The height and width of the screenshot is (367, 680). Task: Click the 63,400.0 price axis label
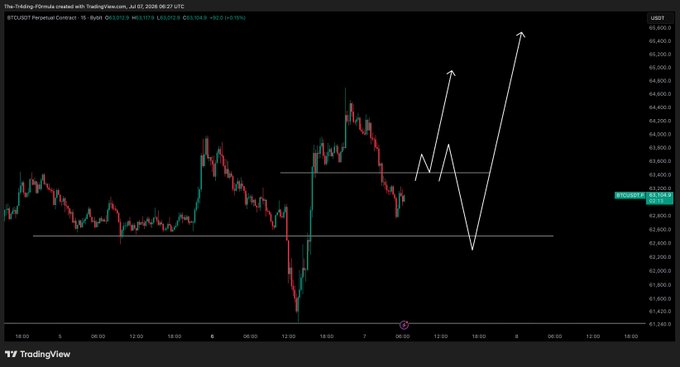pos(660,175)
